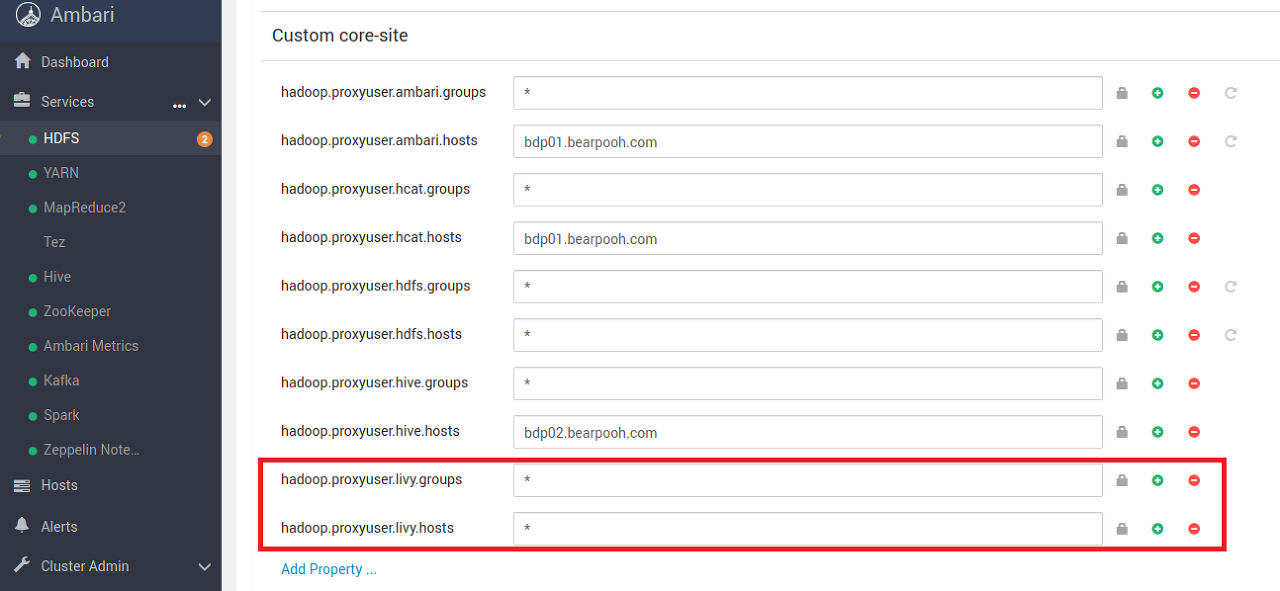This screenshot has height=591, width=1280.
Task: Collapse the Services chevron
Action: [205, 102]
